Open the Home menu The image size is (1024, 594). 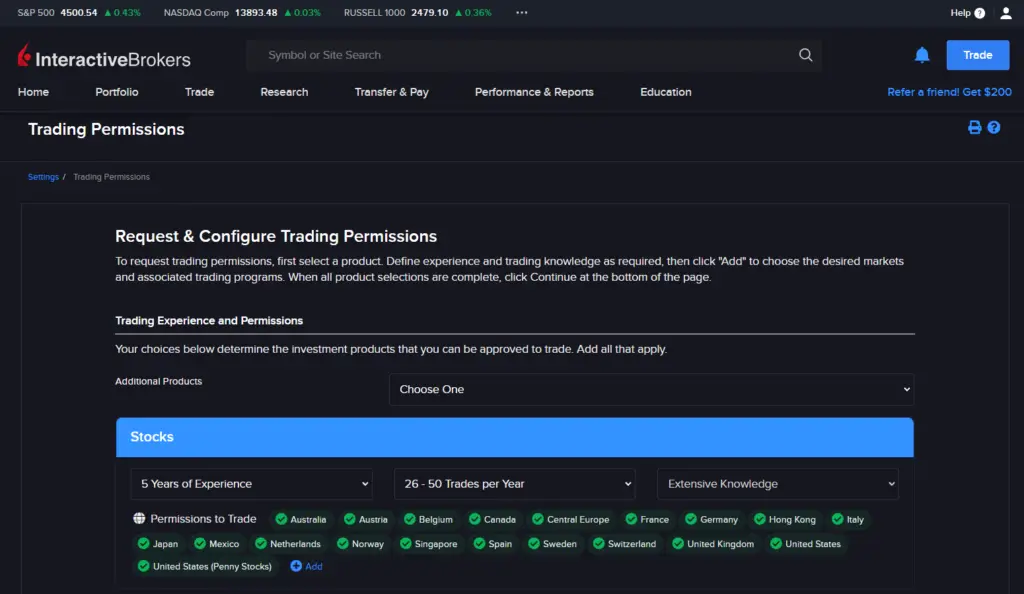pyautogui.click(x=33, y=92)
